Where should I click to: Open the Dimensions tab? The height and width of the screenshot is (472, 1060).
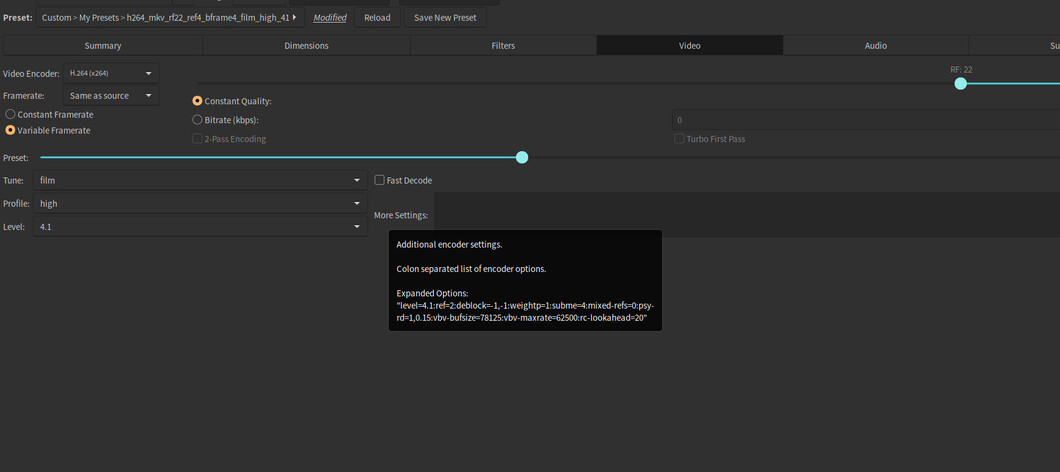(x=306, y=45)
